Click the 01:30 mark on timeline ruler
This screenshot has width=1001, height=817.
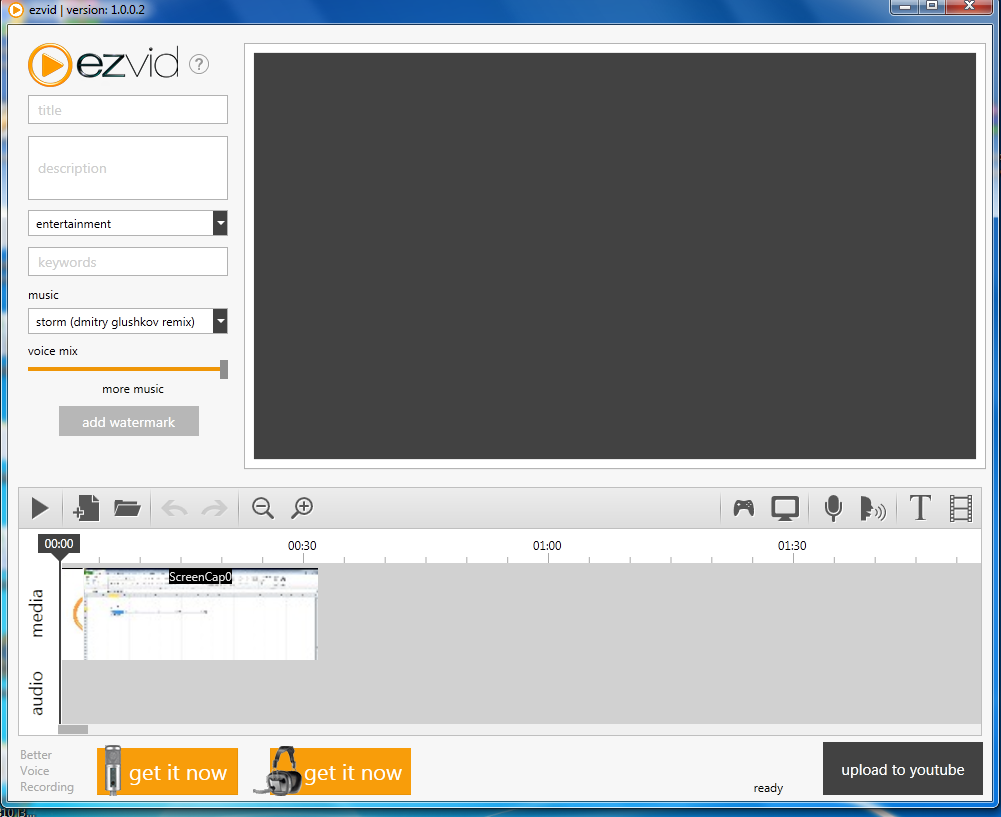[x=792, y=546]
